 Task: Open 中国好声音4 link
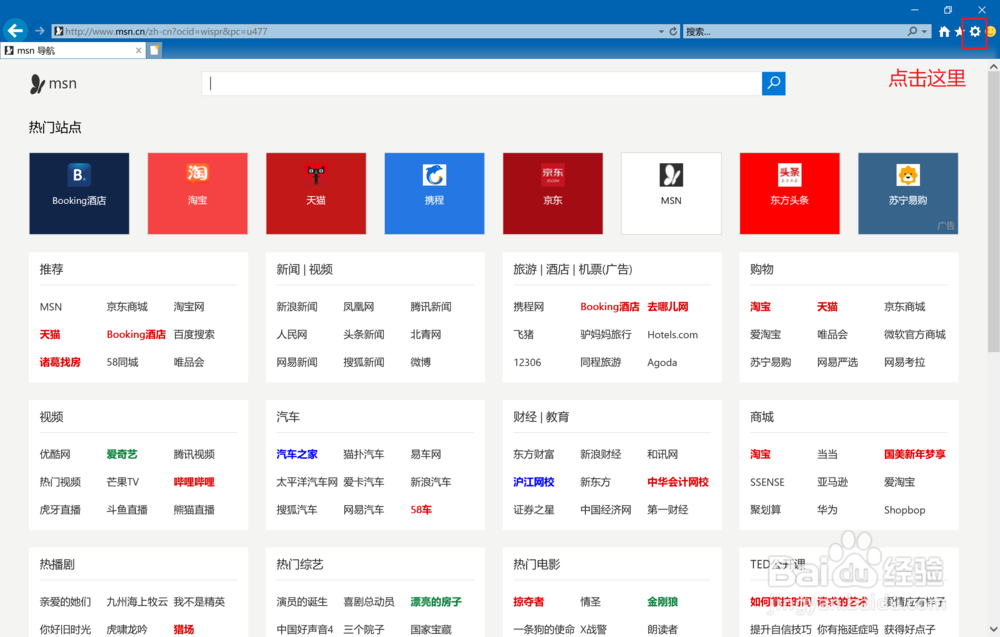pyautogui.click(x=305, y=629)
